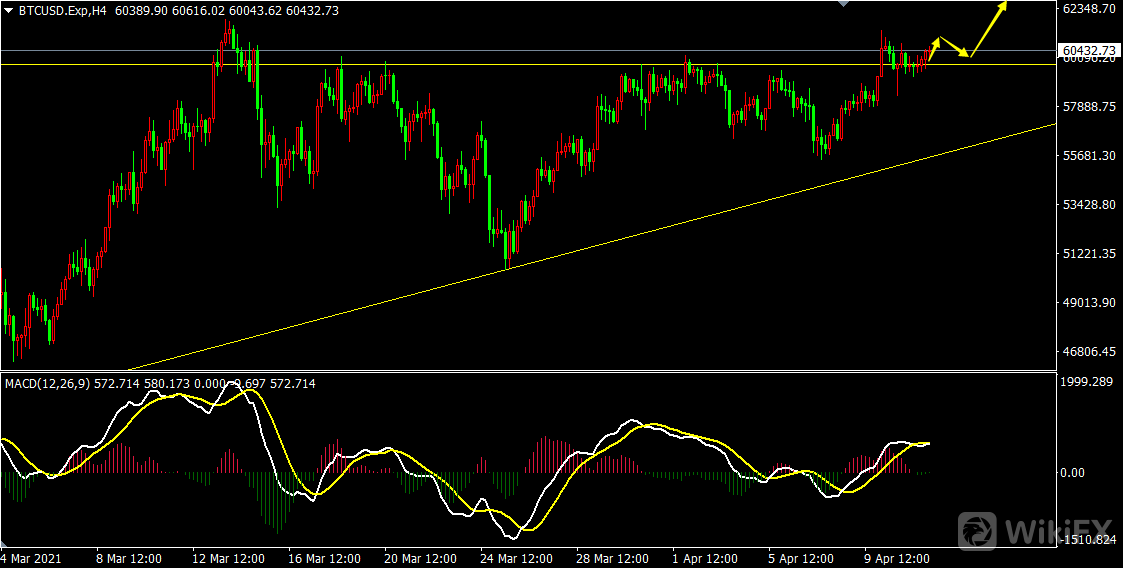1123x568 pixels.
Task: Click the 20 Mar 12:00 time label
Action: point(420,558)
